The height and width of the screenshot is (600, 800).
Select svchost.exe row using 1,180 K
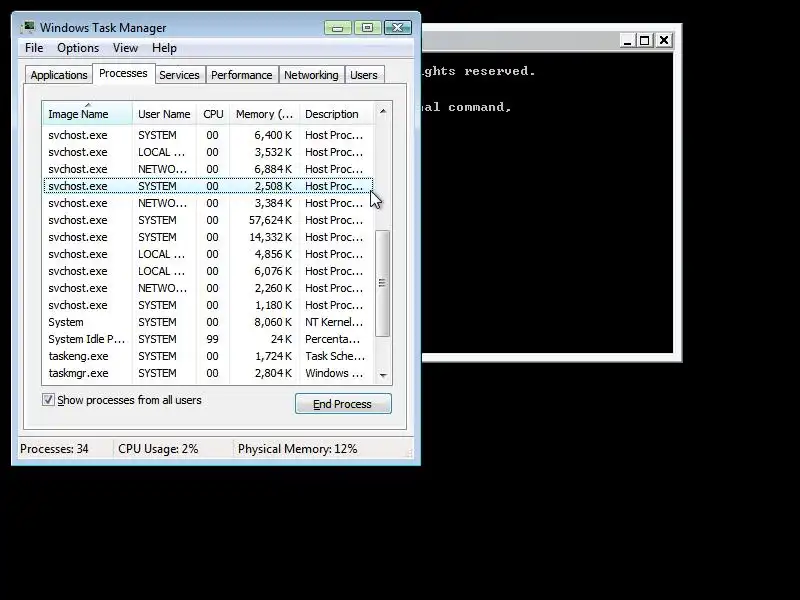208,305
